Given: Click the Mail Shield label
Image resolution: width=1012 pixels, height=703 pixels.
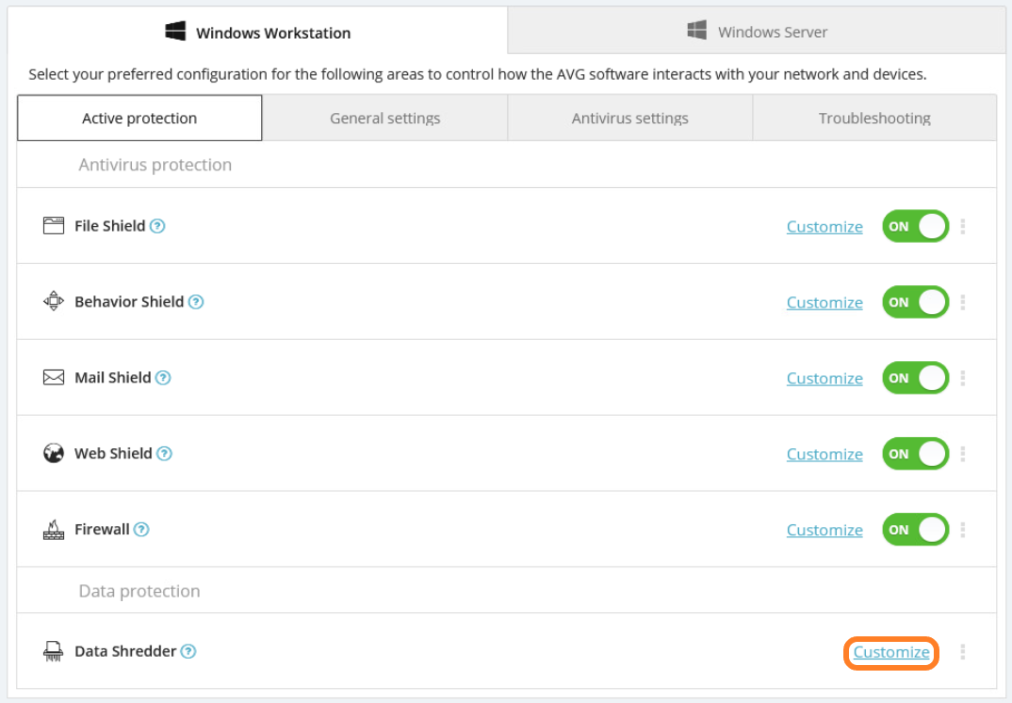Looking at the screenshot, I should pyautogui.click(x=113, y=378).
